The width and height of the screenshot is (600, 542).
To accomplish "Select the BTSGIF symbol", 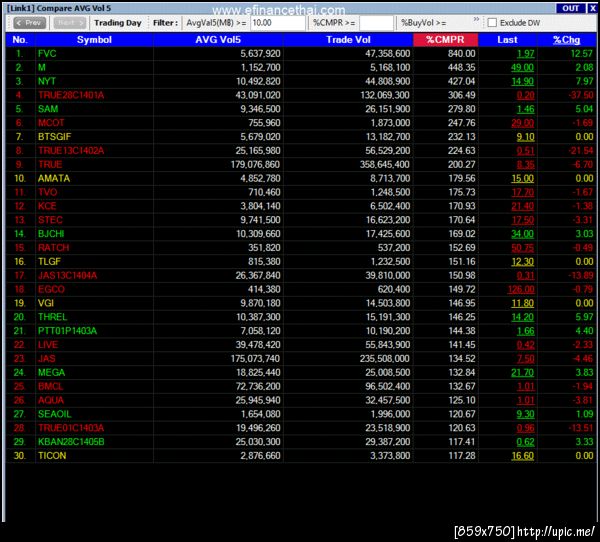I will (x=54, y=137).
